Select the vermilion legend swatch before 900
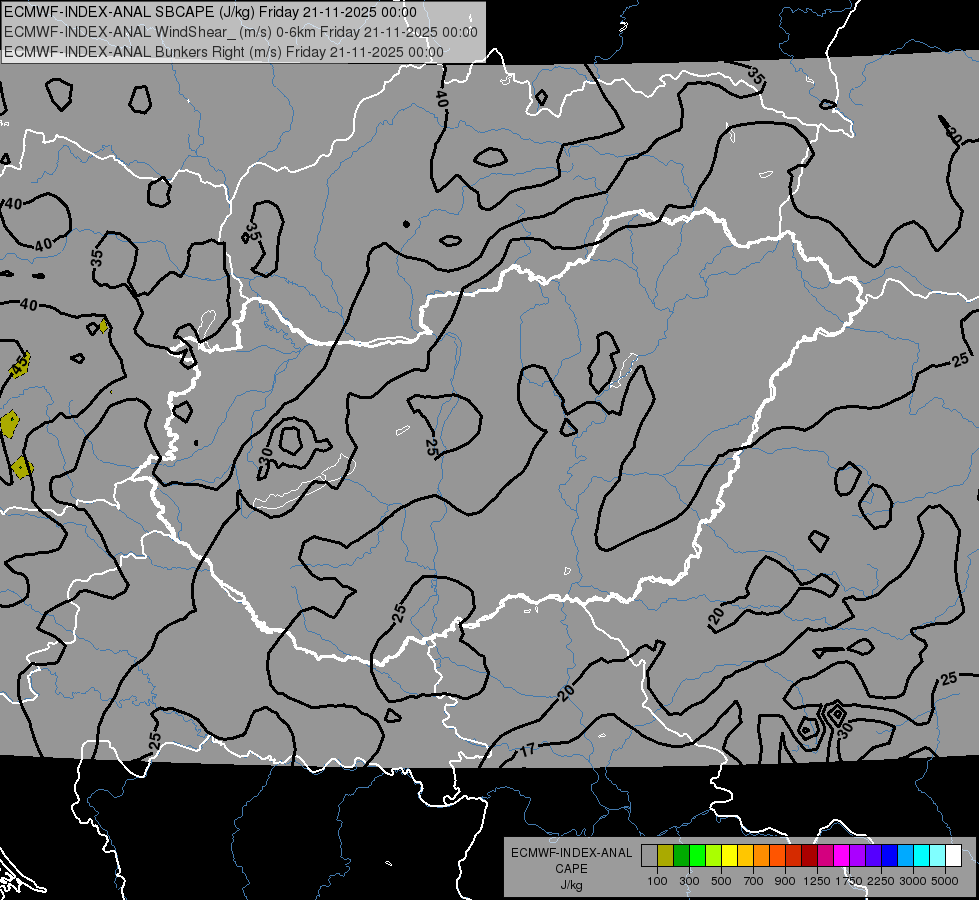The height and width of the screenshot is (900, 979). [794, 856]
